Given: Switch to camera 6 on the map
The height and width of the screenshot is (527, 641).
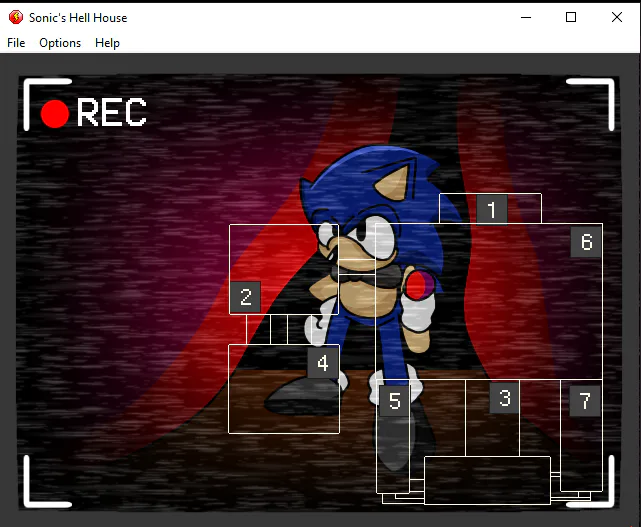Looking at the screenshot, I should click(x=586, y=242).
